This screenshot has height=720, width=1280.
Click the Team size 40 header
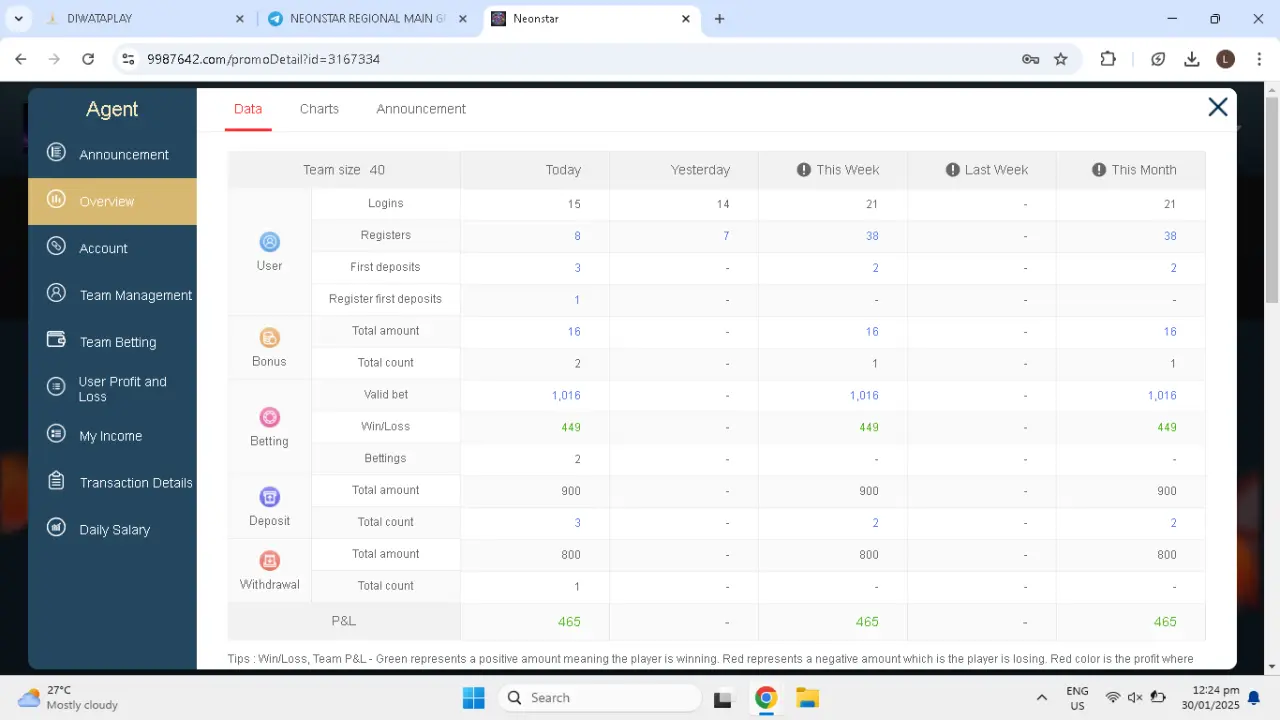[x=344, y=170]
